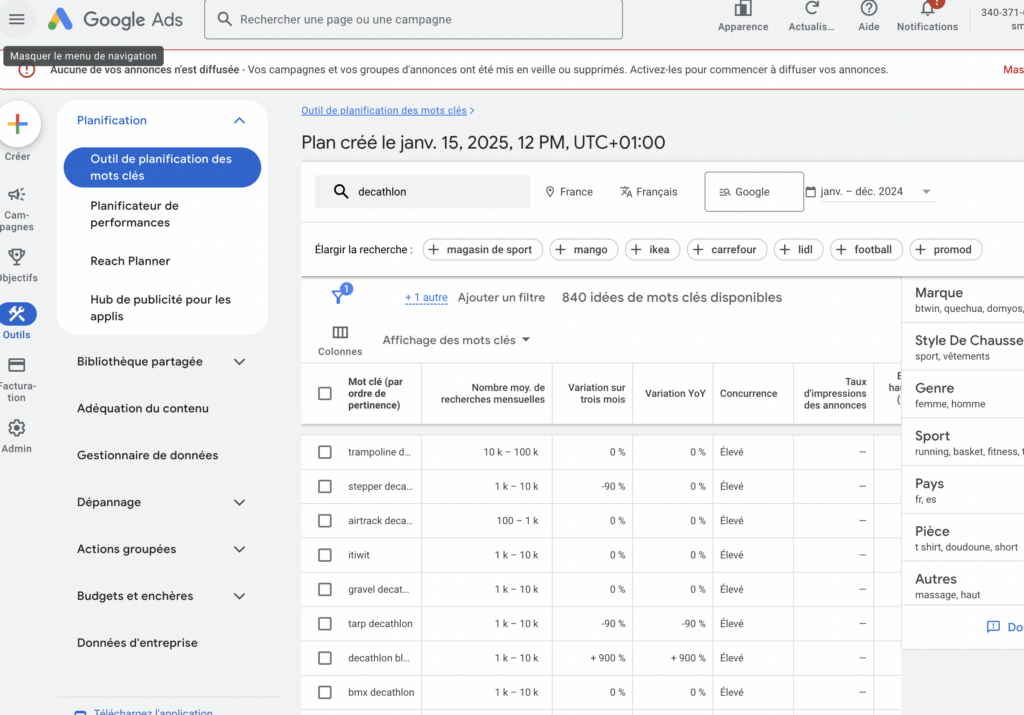Screen dimensions: 1024x715
Task: Collapse the Planification section
Action: (x=239, y=120)
